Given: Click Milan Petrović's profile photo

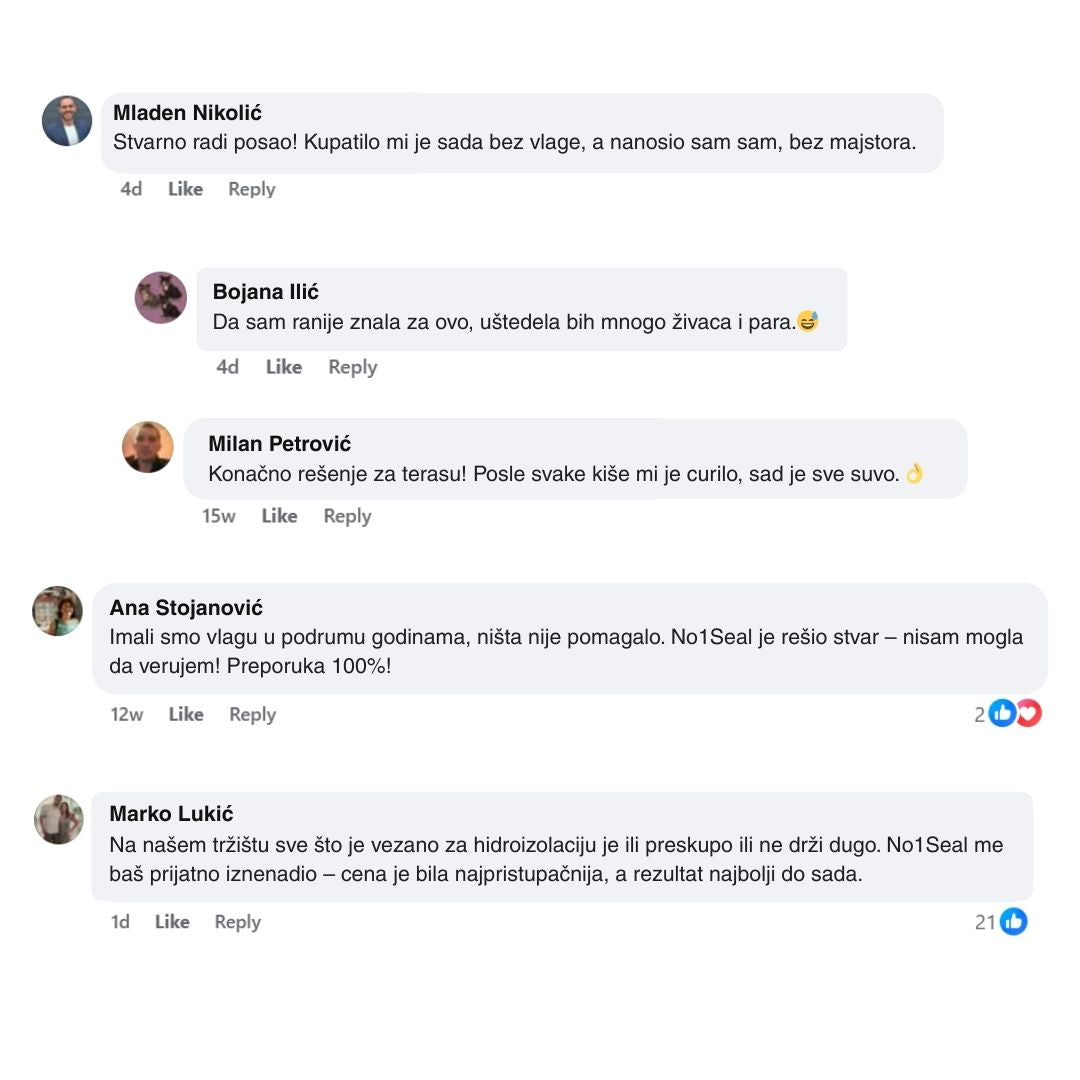Looking at the screenshot, I should 148,446.
